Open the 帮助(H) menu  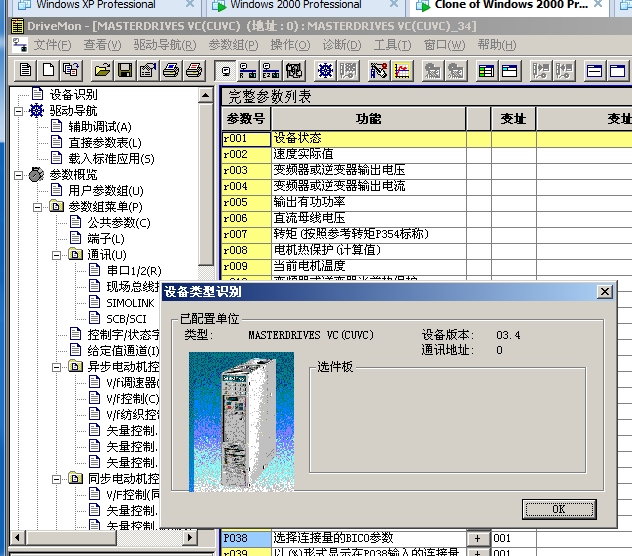pyautogui.click(x=497, y=45)
